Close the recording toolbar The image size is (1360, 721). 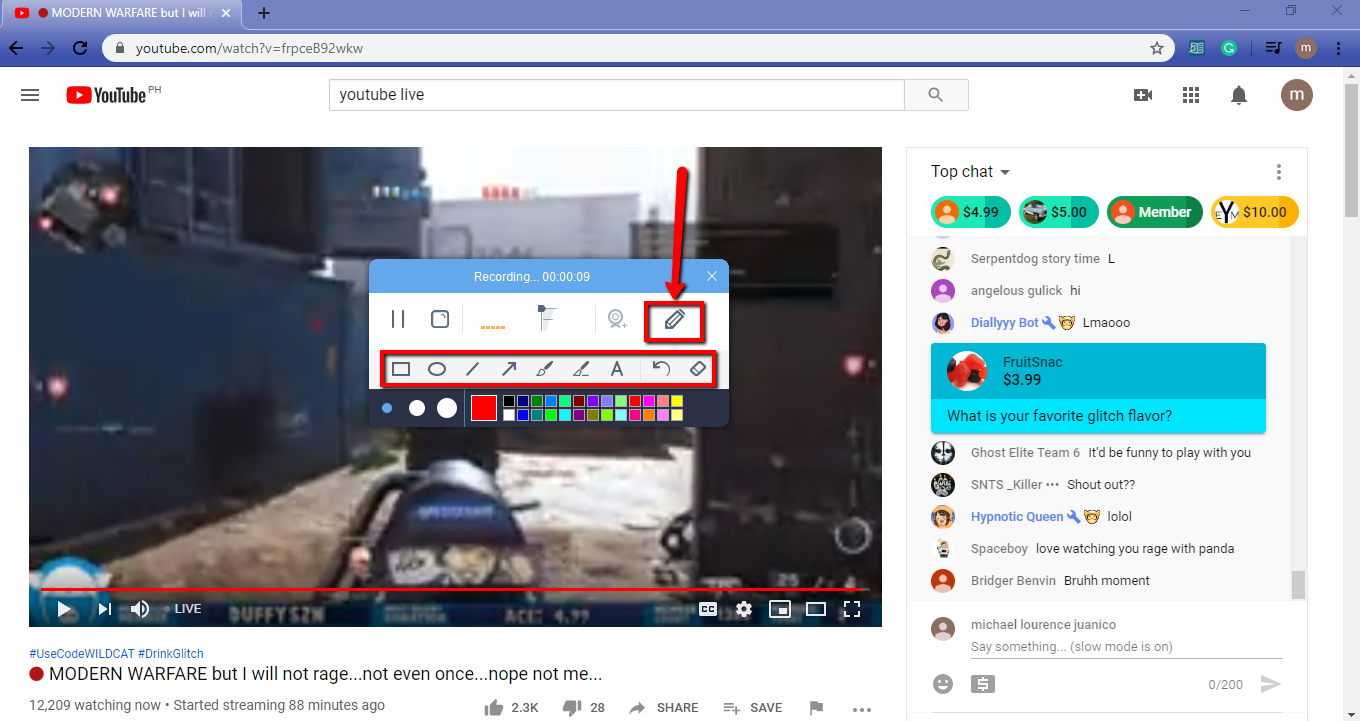pyautogui.click(x=712, y=276)
